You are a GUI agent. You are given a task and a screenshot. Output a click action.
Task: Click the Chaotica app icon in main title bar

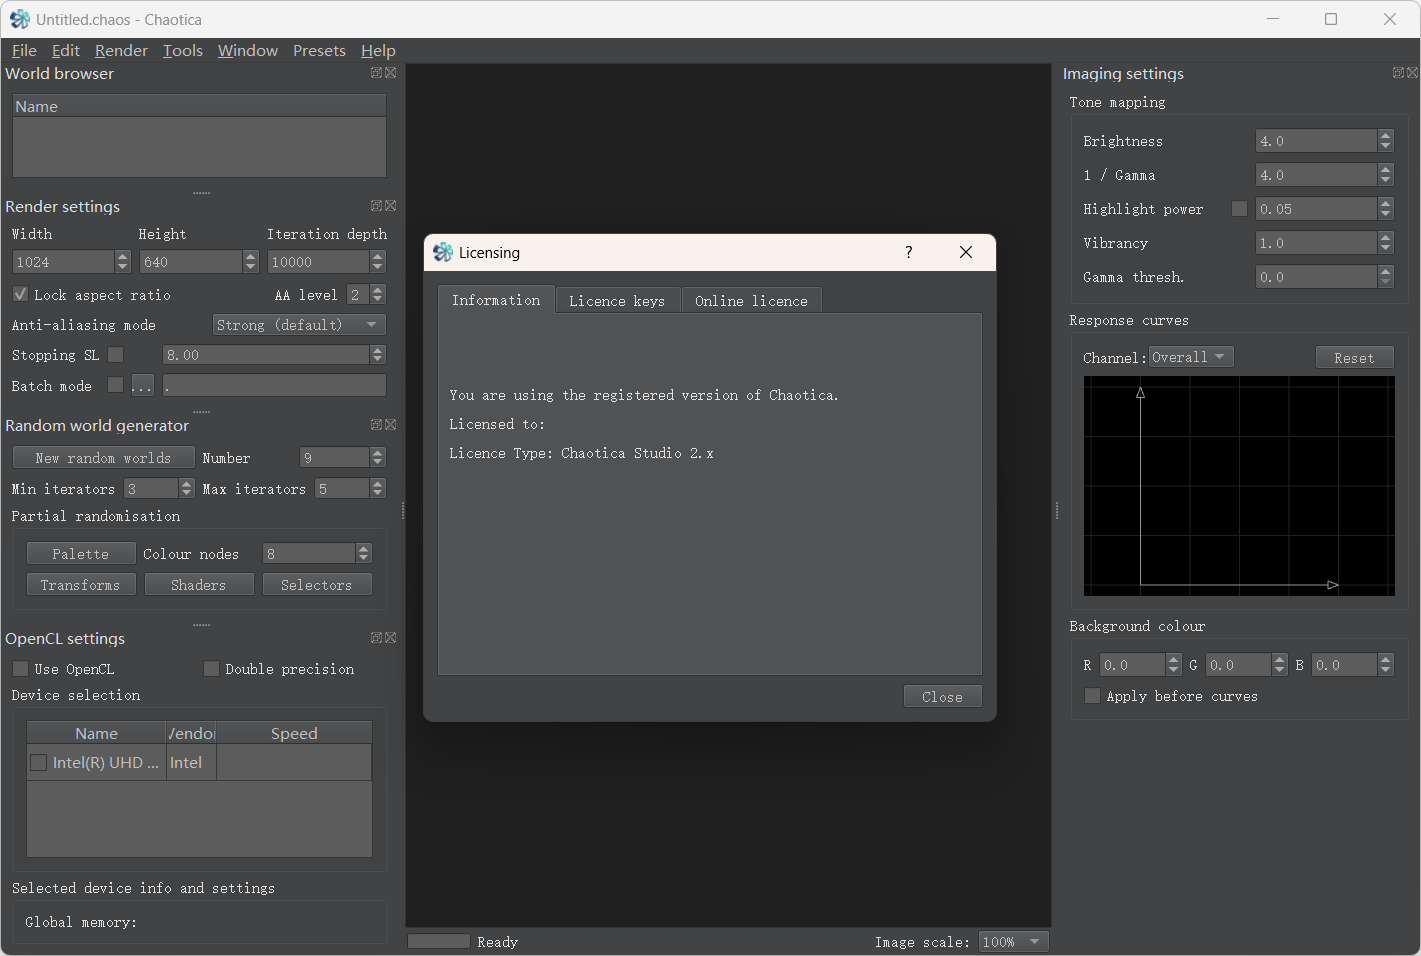pyautogui.click(x=20, y=19)
